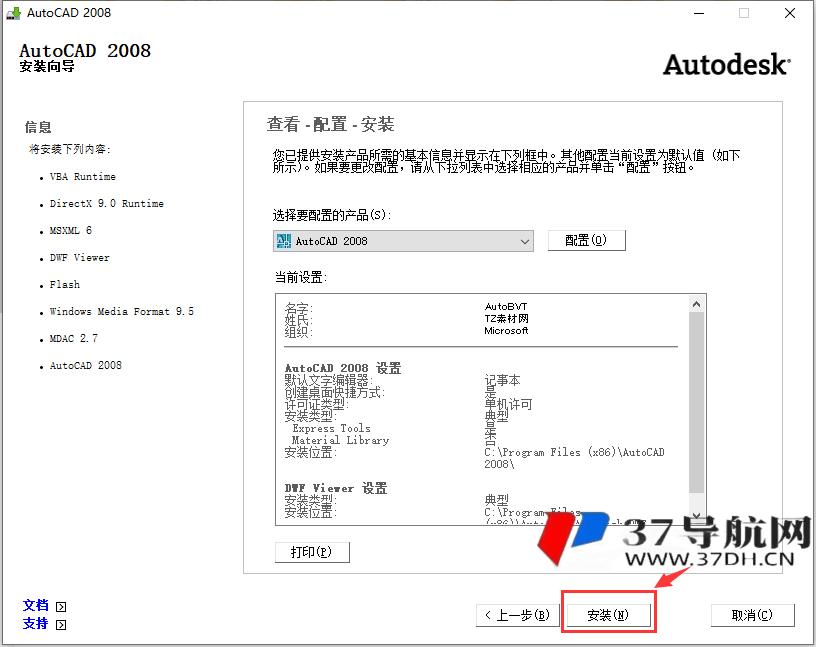
Task: Go back with 上一步(B) button
Action: pyautogui.click(x=515, y=615)
